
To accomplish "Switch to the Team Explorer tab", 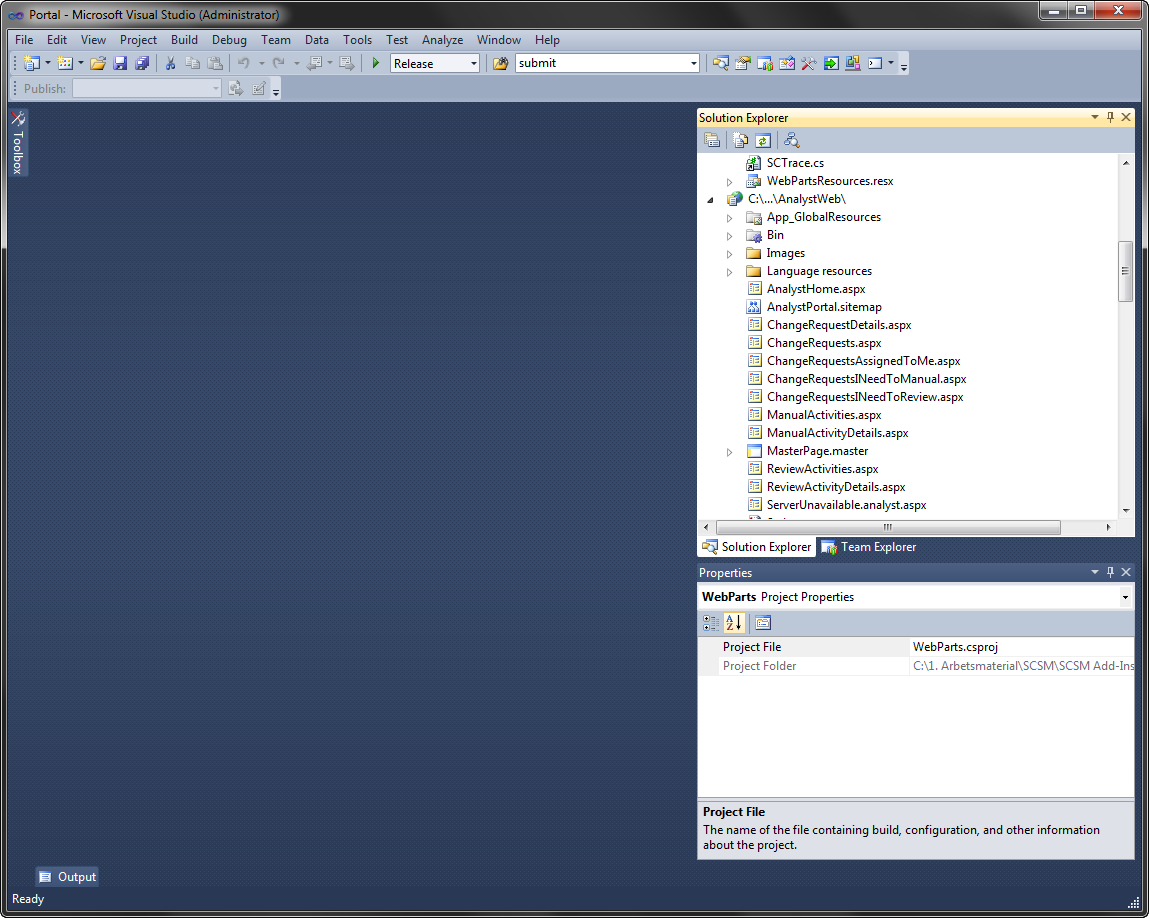I will (868, 547).
